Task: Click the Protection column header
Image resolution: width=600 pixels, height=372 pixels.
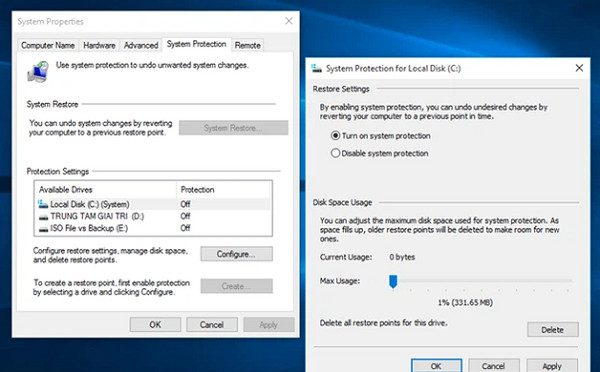Action: [x=224, y=189]
